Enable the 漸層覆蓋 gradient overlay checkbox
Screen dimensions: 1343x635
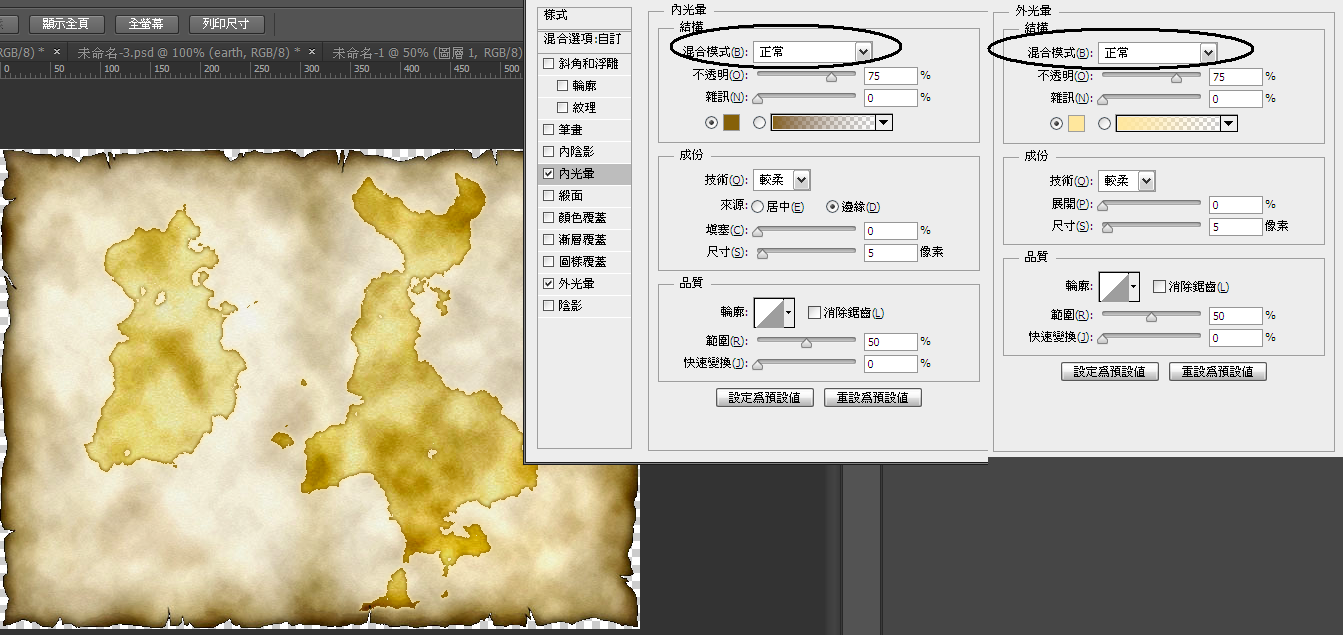pyautogui.click(x=548, y=239)
